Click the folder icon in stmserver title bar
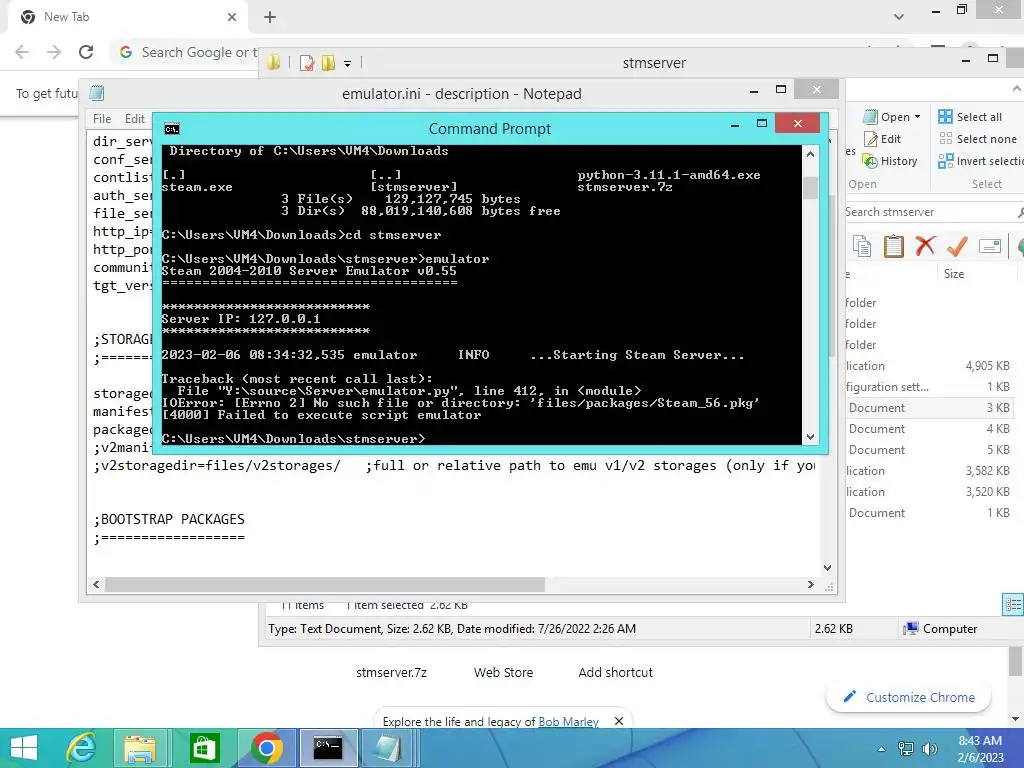1024x768 pixels. coord(274,63)
